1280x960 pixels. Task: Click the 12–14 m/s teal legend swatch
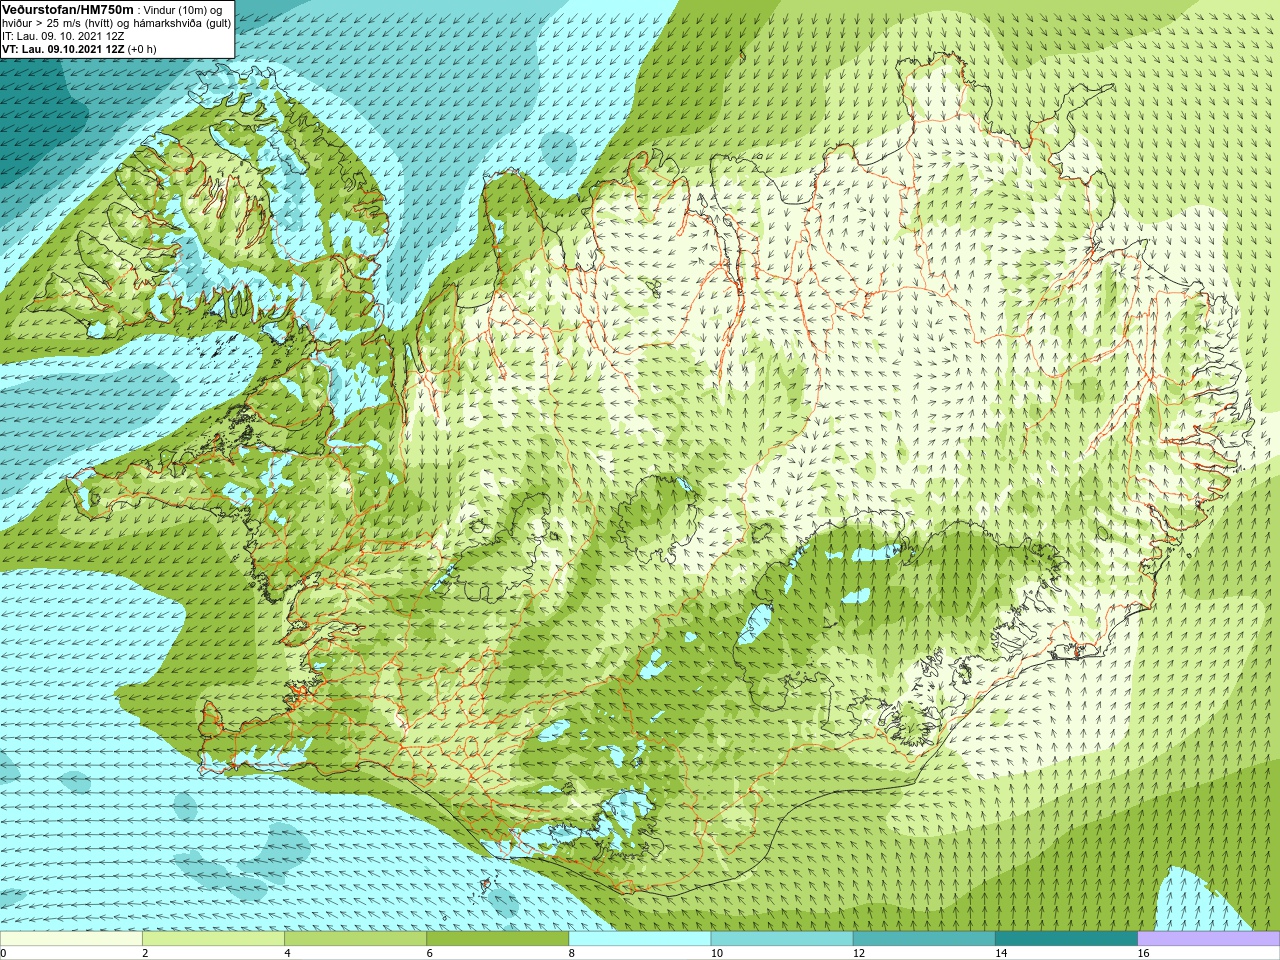coord(924,939)
